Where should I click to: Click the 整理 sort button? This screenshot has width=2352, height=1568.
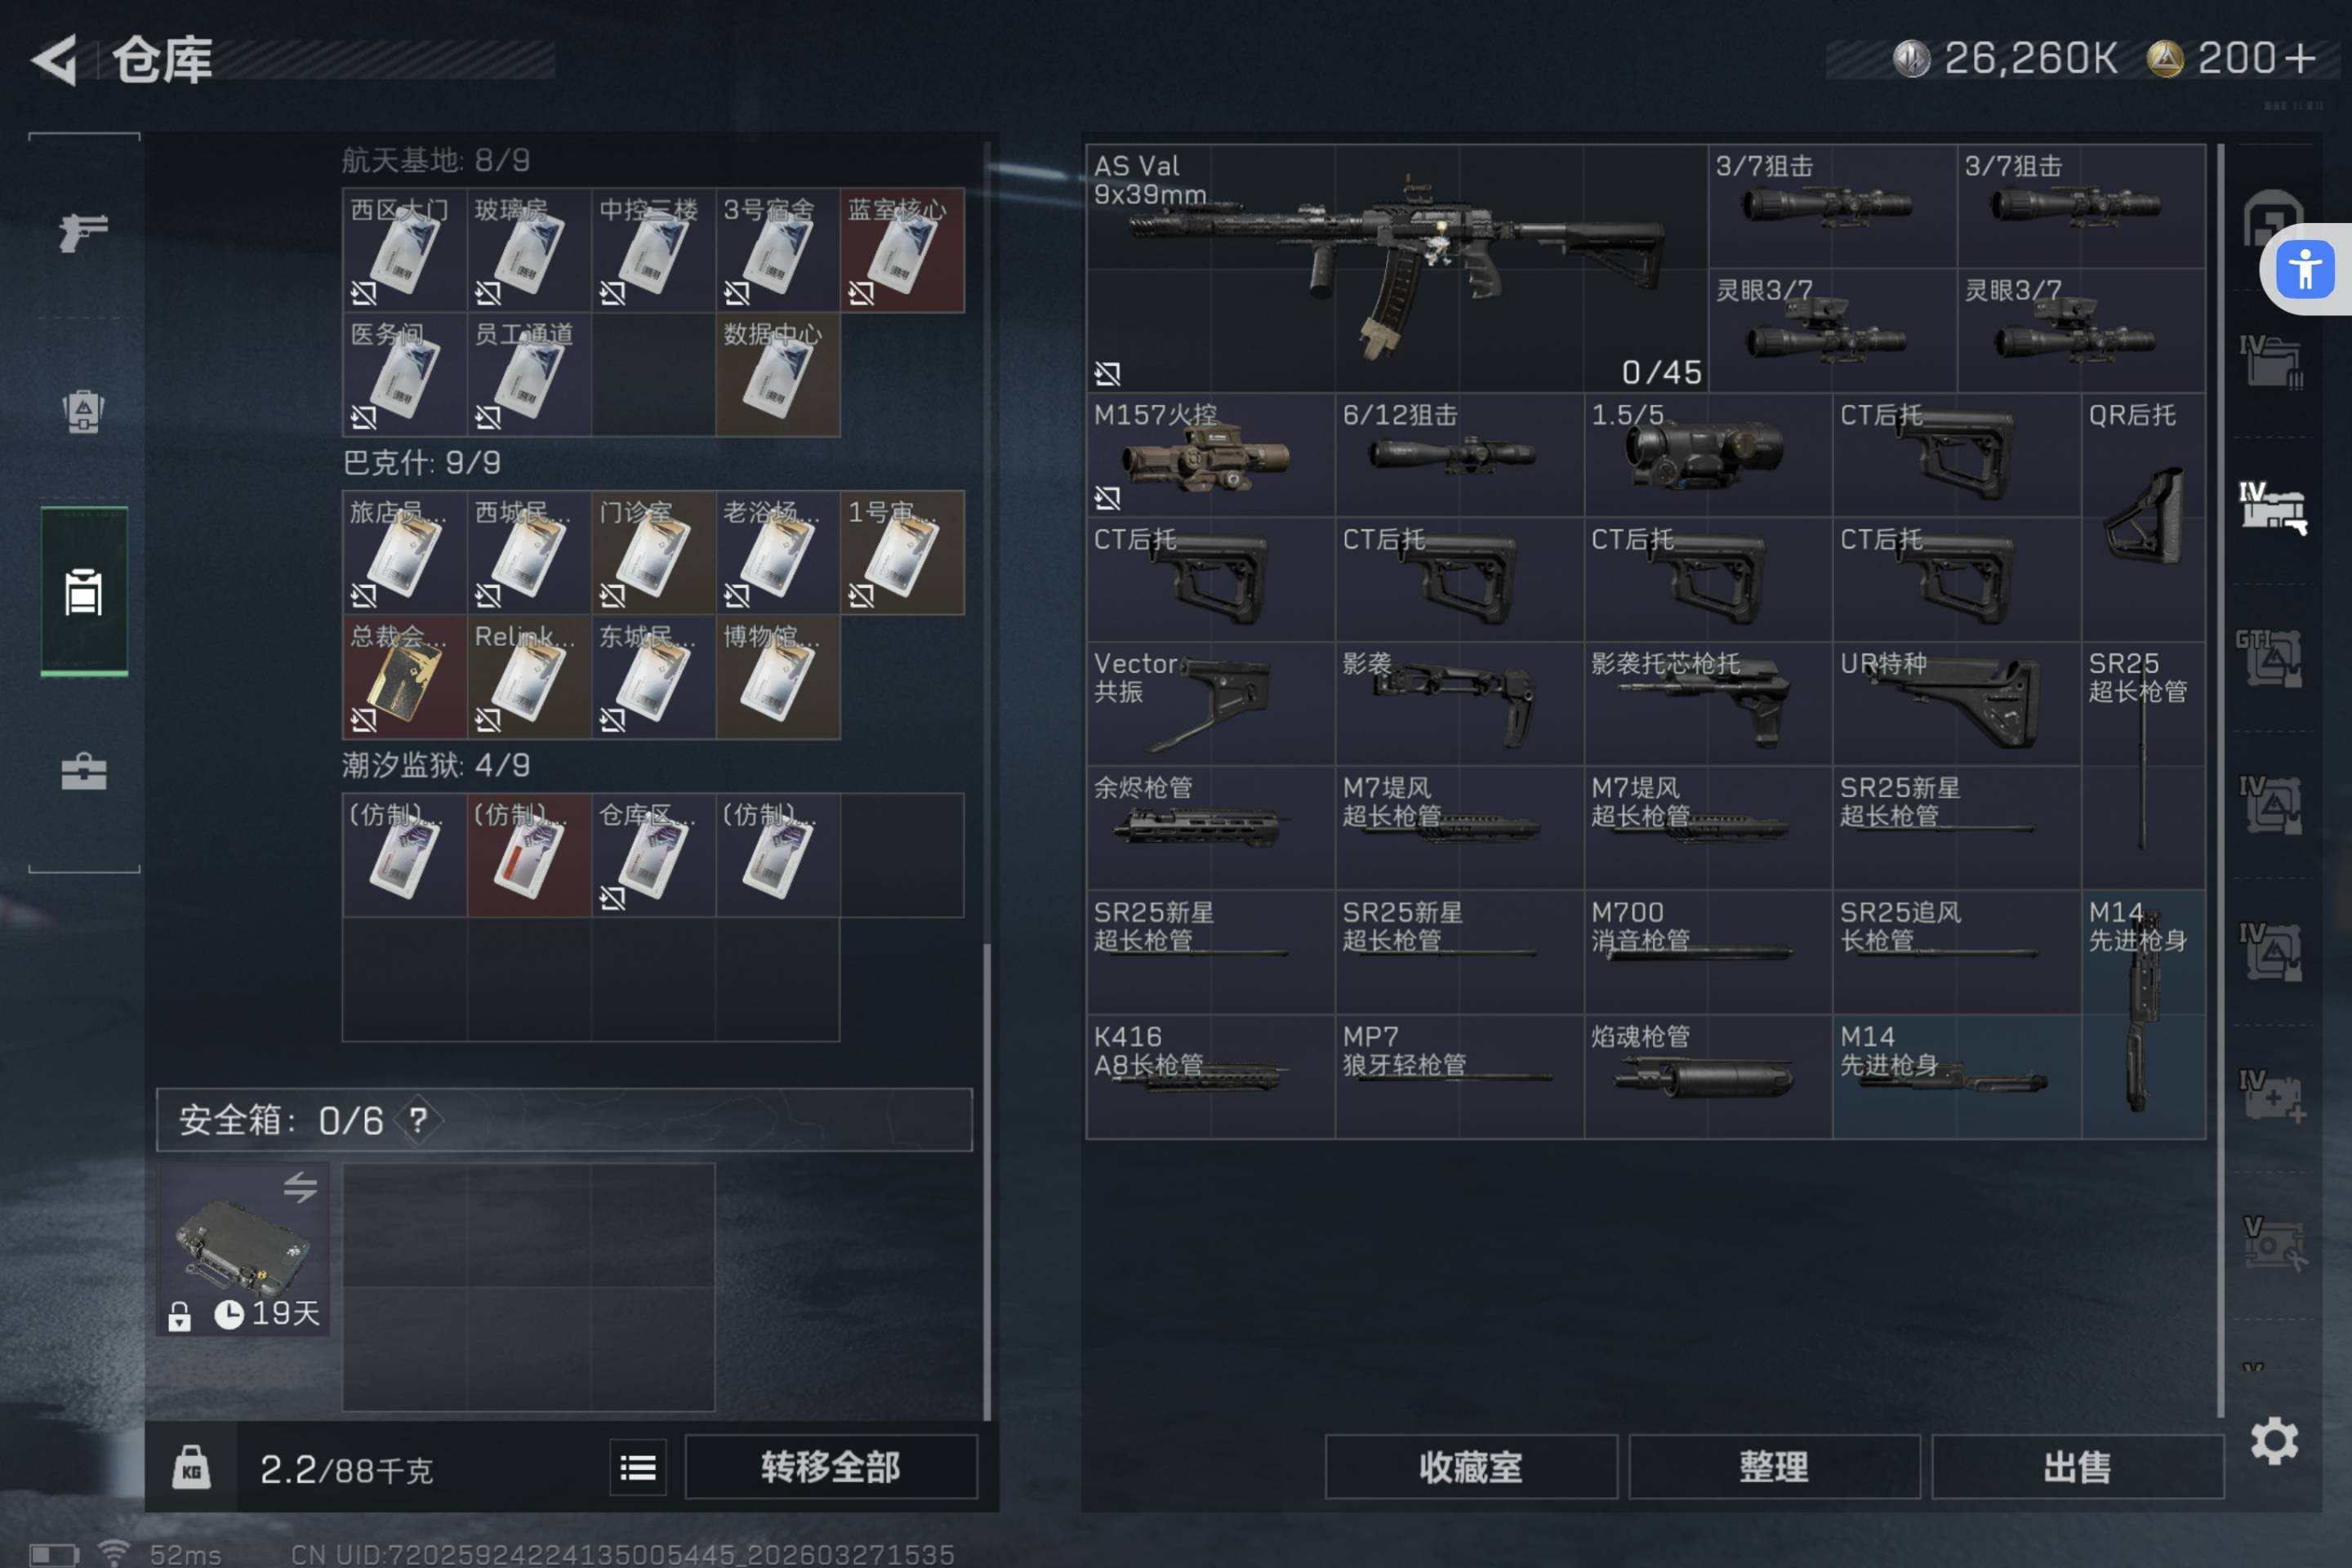coord(1774,1467)
